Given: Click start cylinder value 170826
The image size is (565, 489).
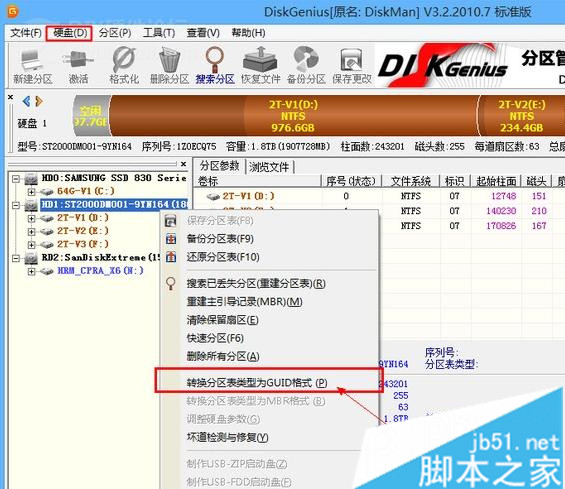Looking at the screenshot, I should tap(501, 226).
